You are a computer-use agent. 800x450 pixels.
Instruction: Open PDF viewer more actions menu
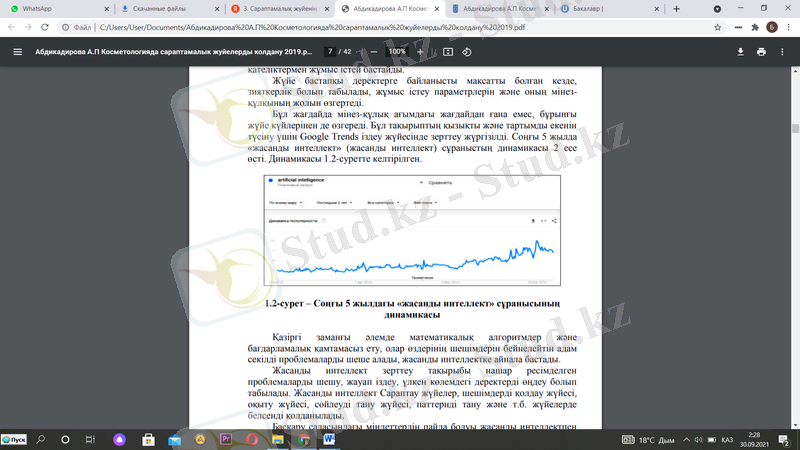[x=782, y=52]
